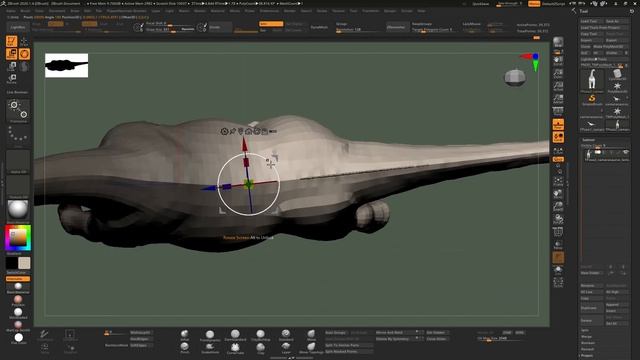This screenshot has width=640, height=360.
Task: Click gizmo customize gear icon
Action: click(224, 131)
